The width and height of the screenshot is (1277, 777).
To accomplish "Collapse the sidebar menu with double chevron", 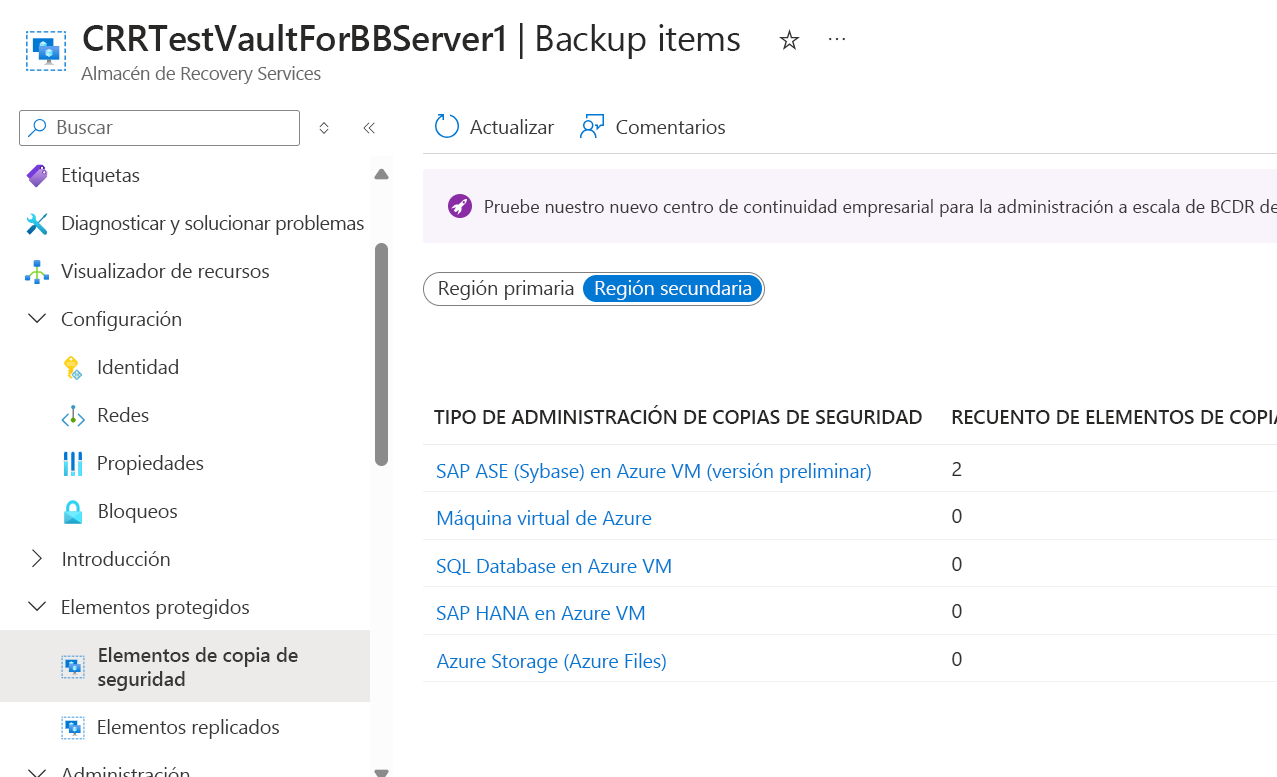I will 369,128.
